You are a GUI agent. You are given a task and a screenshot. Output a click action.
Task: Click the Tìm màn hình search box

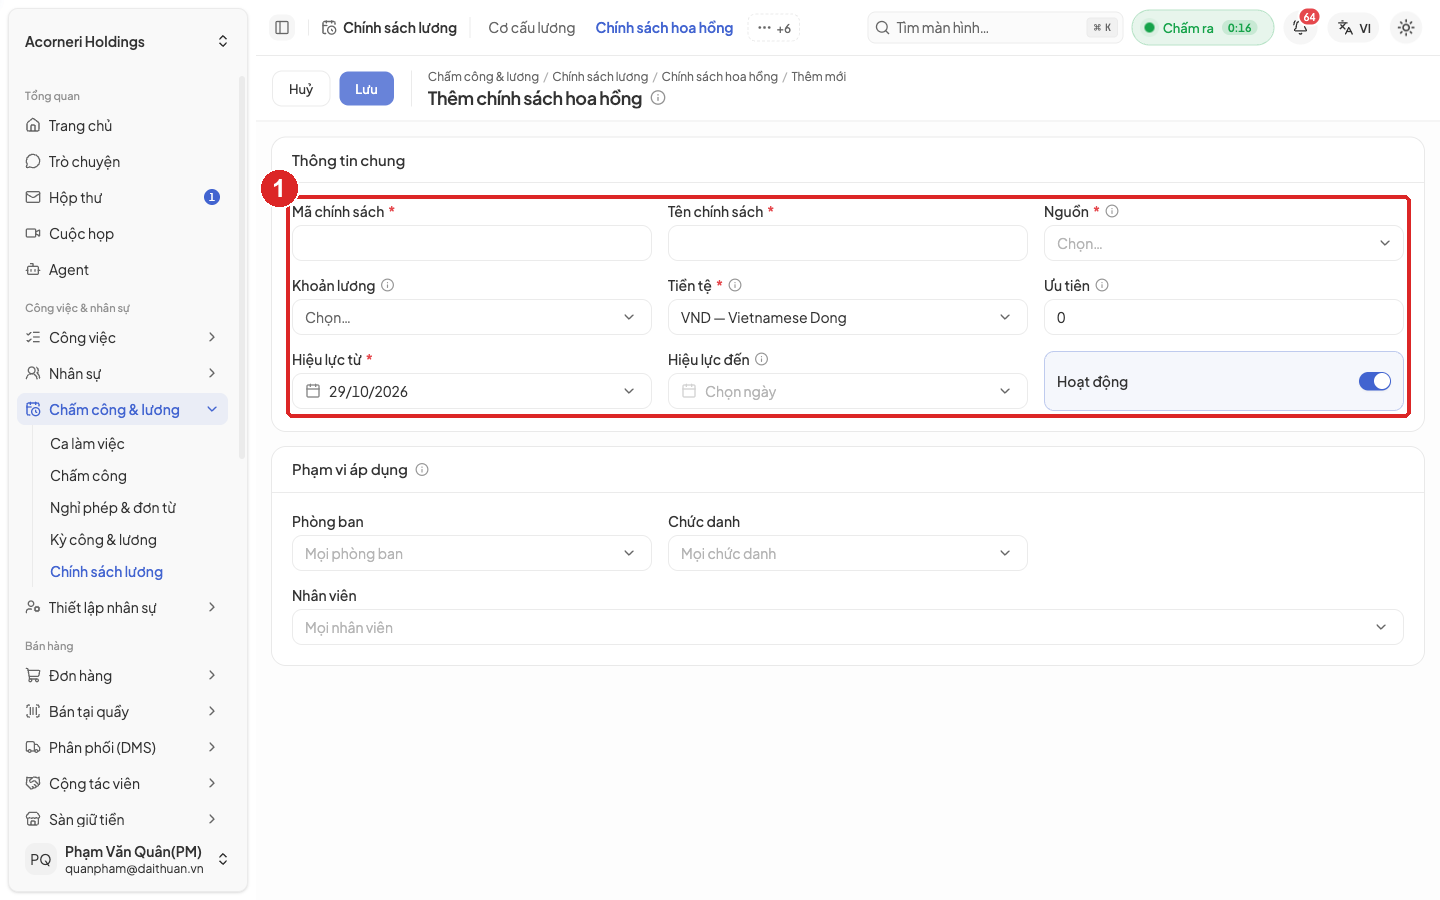(x=995, y=28)
